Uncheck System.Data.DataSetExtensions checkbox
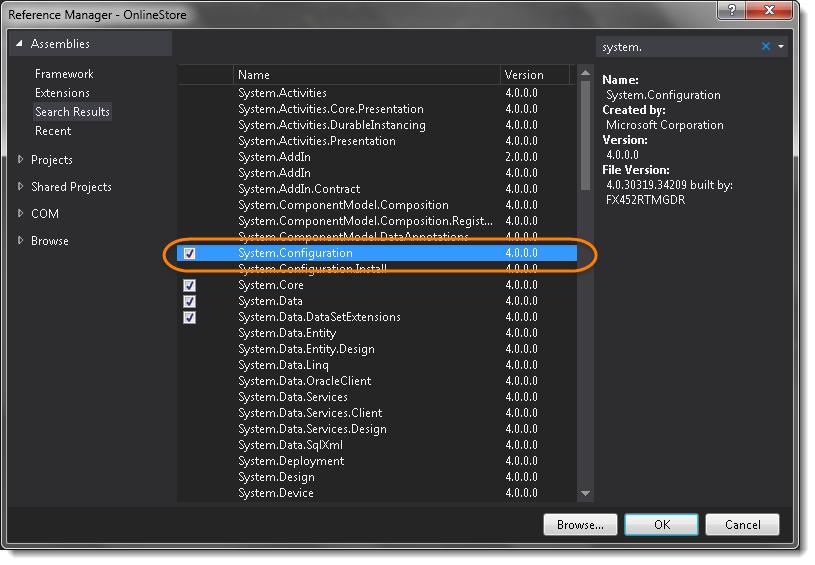815x565 pixels. pyautogui.click(x=190, y=318)
